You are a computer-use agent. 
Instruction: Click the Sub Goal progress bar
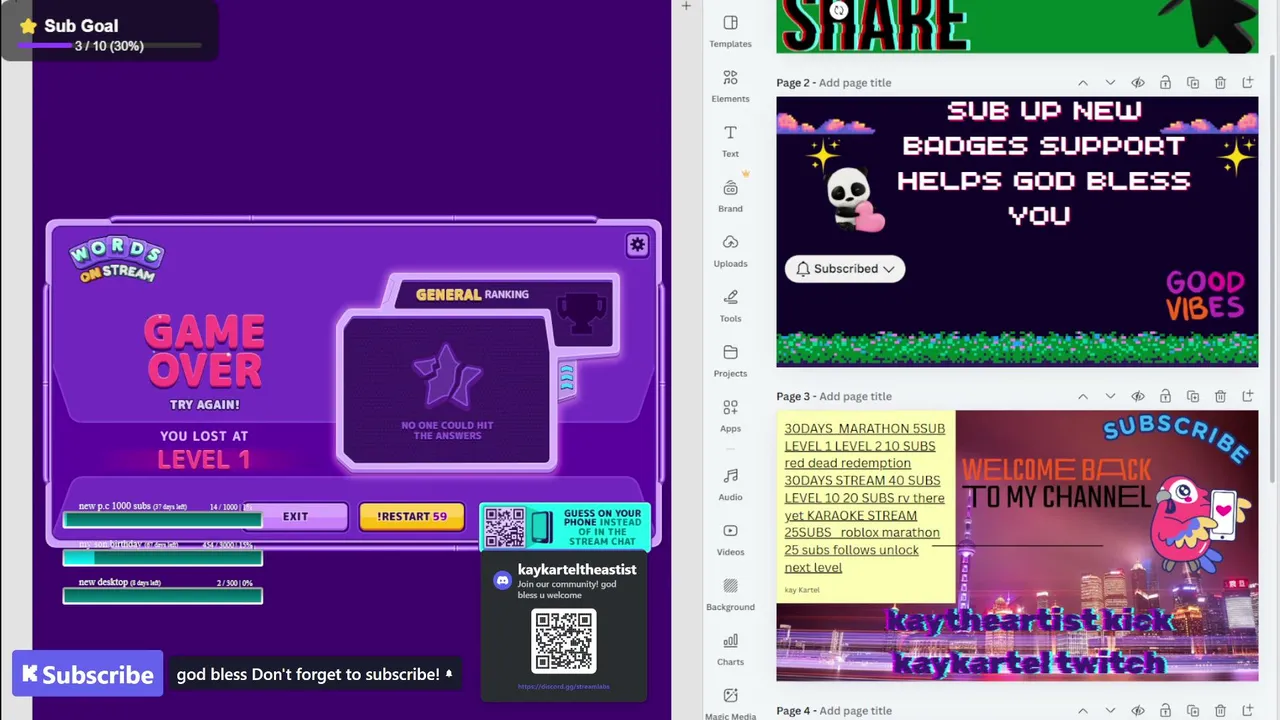110,46
